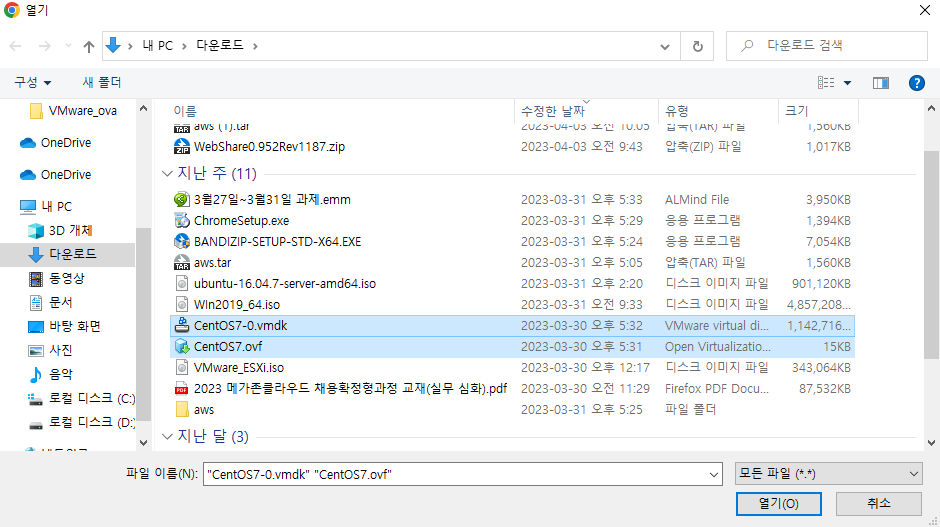Viewport: 940px width, 527px height.
Task: Select aws.tar archive icon
Action: [182, 263]
